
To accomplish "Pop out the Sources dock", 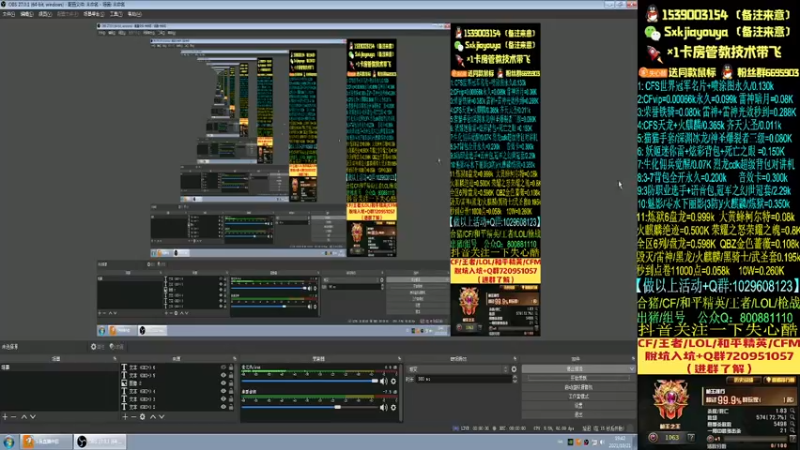I will 235,359.
